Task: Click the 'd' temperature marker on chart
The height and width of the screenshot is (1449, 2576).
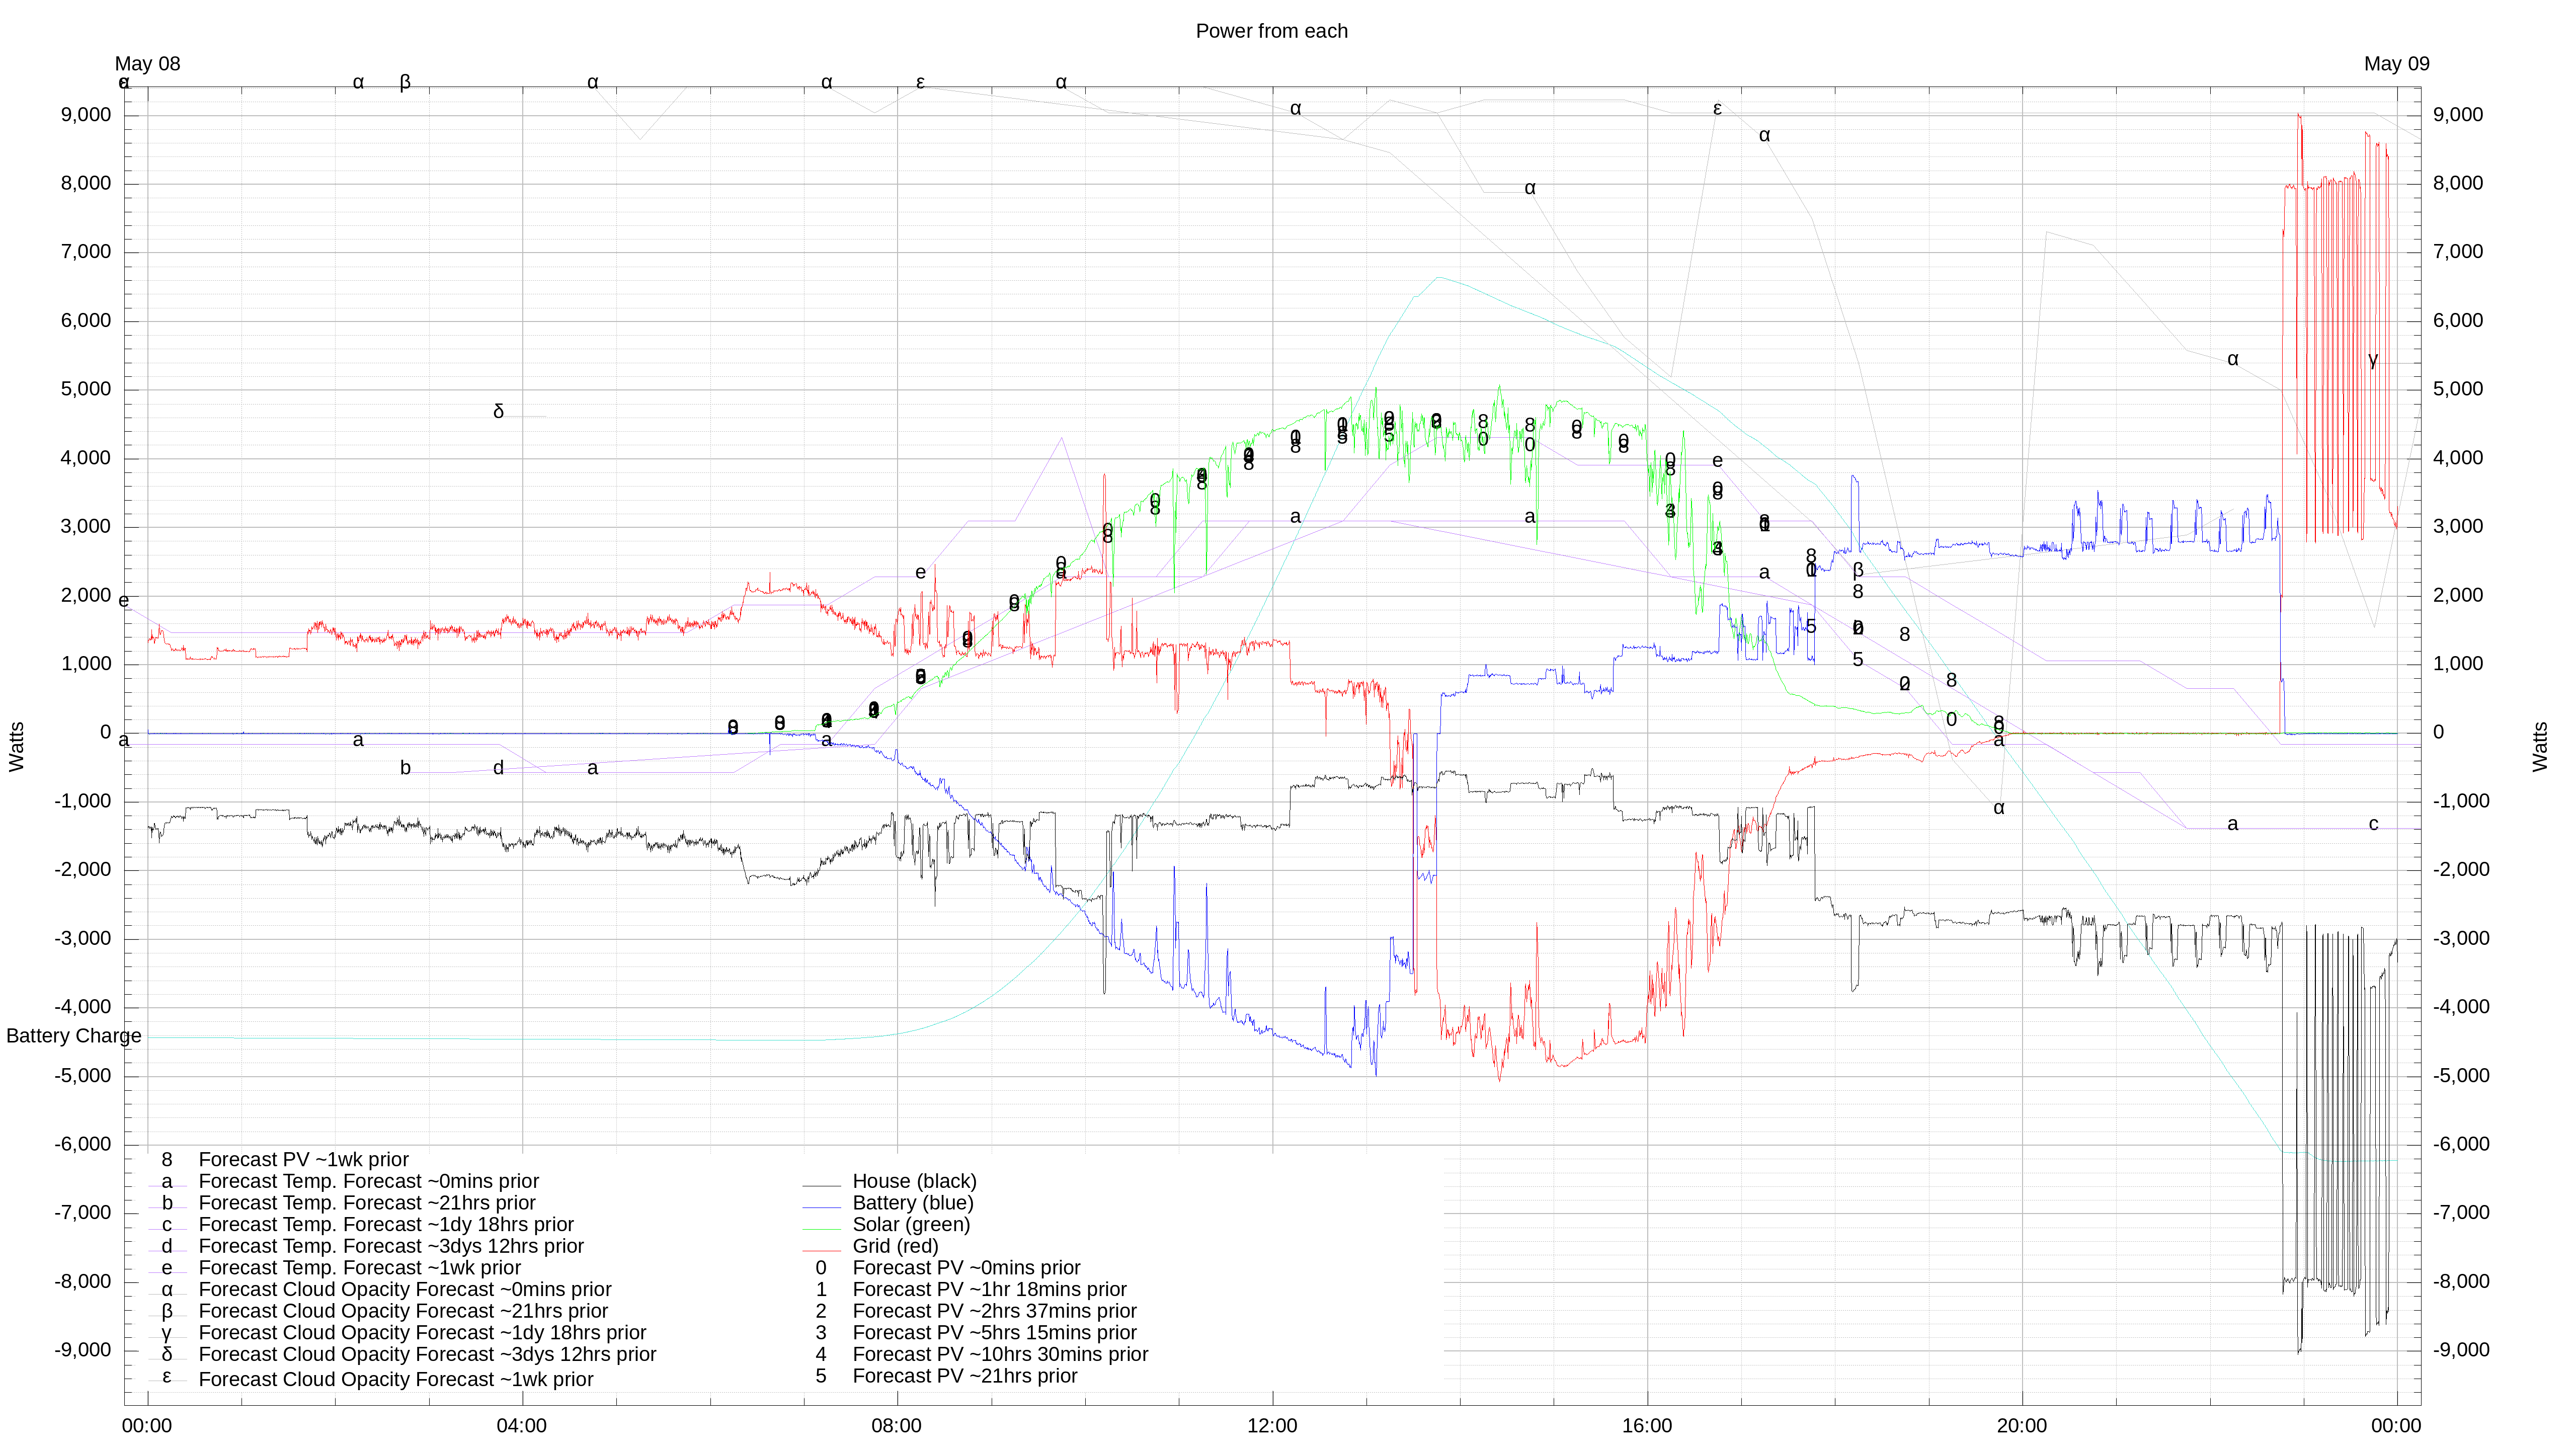Action: pyautogui.click(x=498, y=768)
